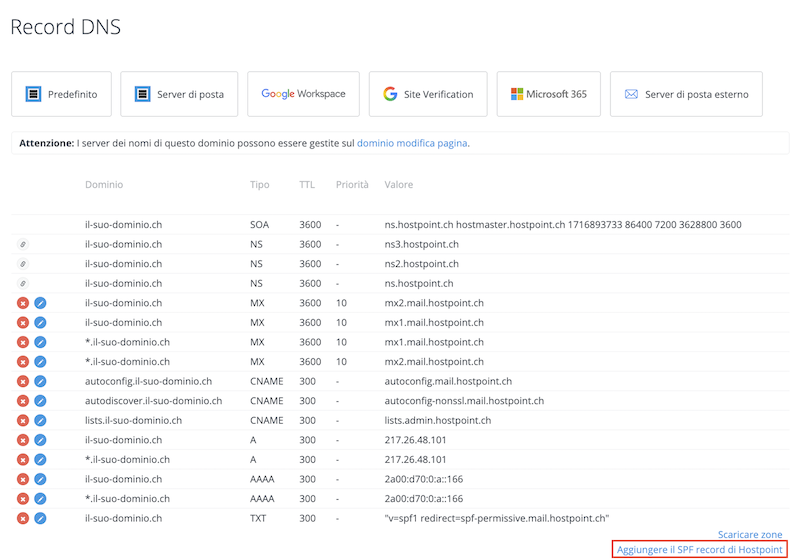800x559 pixels.
Task: Open the Google Site Verification preset
Action: (x=428, y=94)
